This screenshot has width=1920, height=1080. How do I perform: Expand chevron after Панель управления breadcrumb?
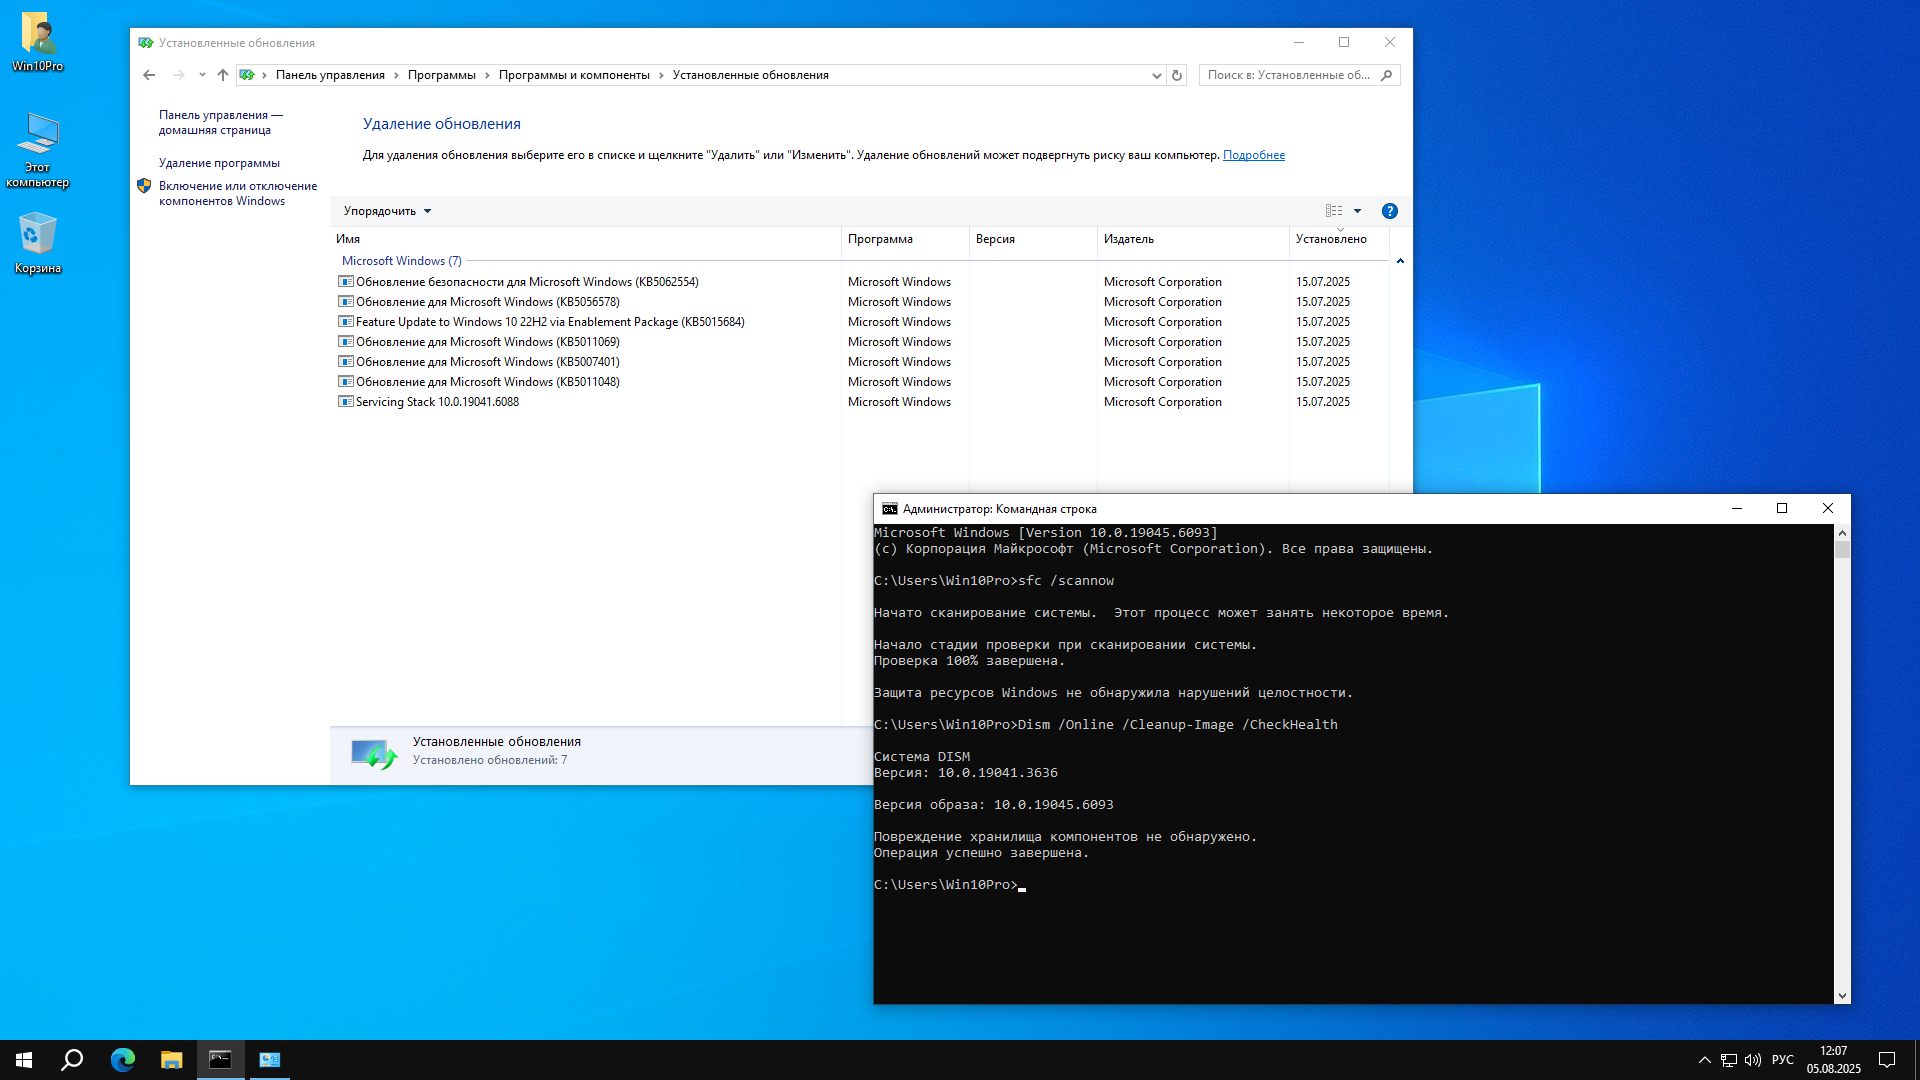point(396,75)
